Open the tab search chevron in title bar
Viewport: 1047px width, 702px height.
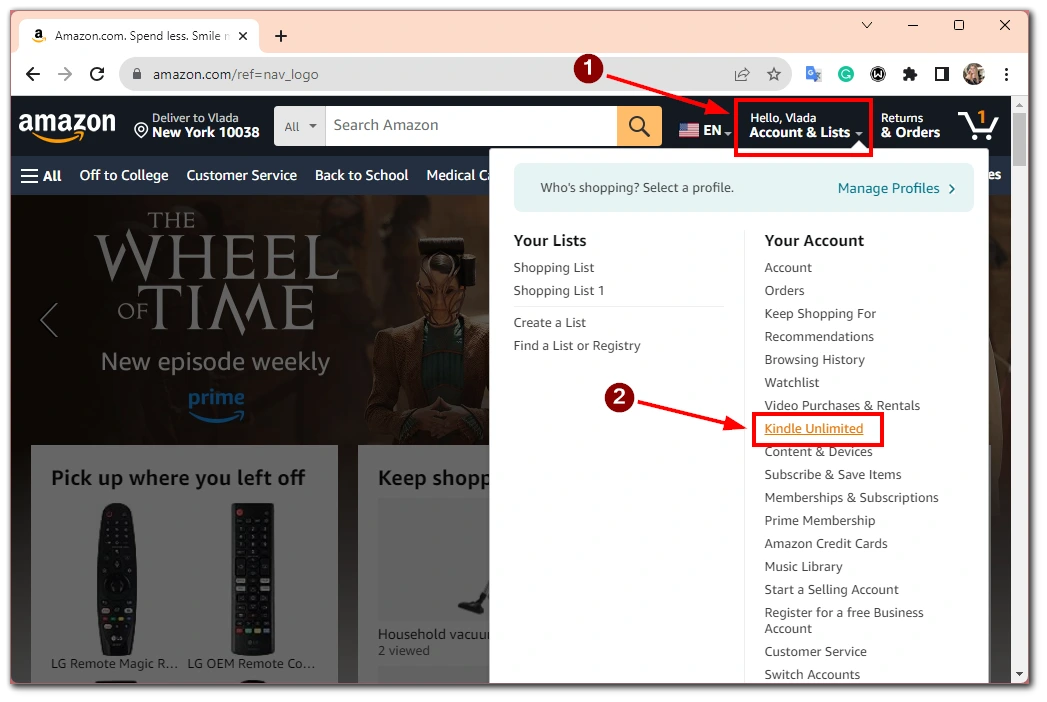pos(867,25)
